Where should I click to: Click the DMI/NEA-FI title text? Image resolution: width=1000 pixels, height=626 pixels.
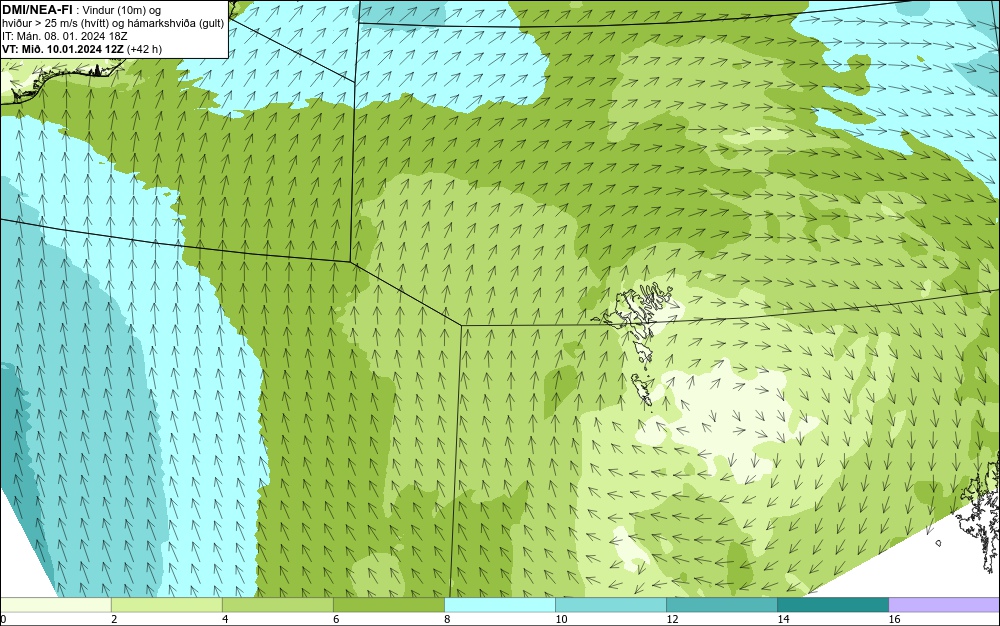coord(36,10)
